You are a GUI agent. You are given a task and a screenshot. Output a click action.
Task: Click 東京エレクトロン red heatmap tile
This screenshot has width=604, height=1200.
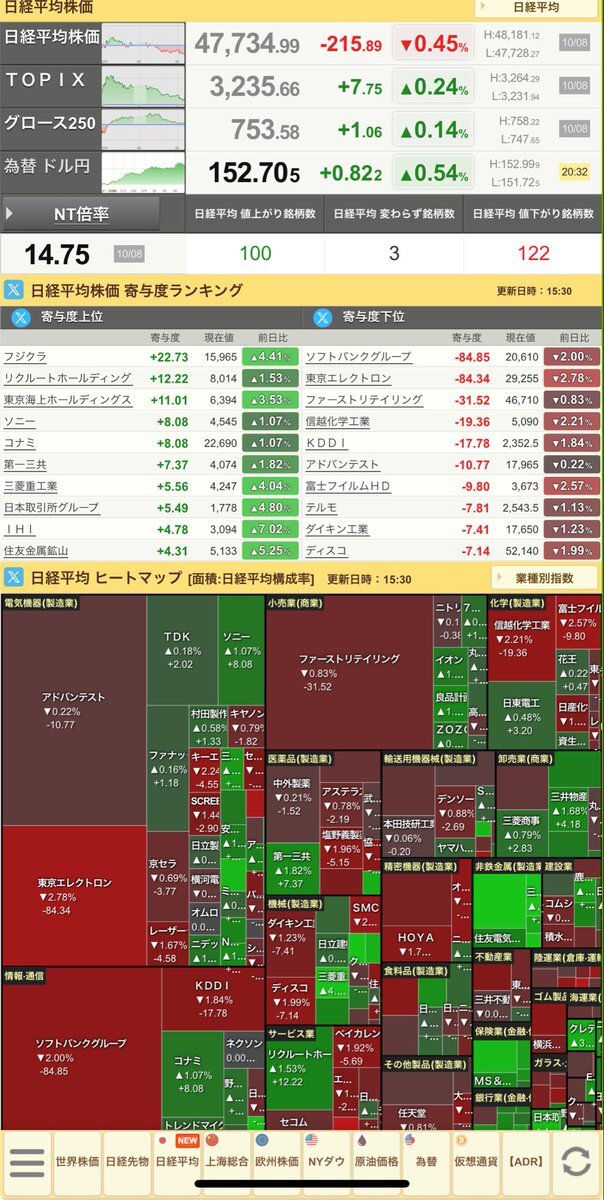pyautogui.click(x=74, y=897)
